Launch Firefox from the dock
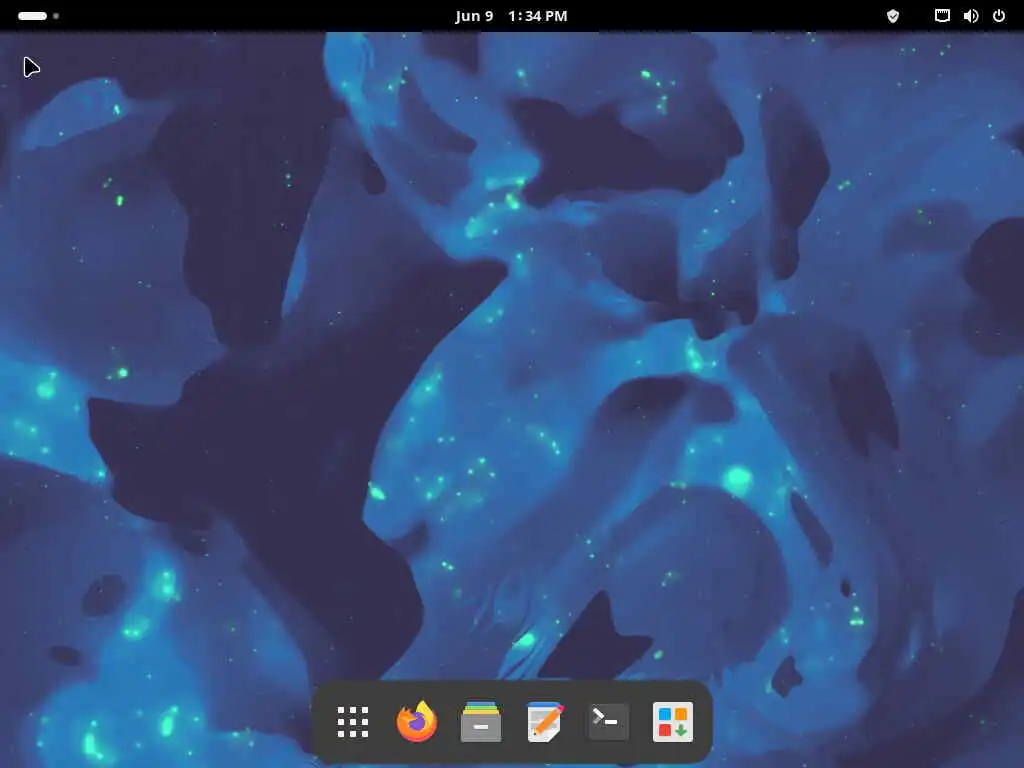Viewport: 1024px width, 768px height. point(417,722)
